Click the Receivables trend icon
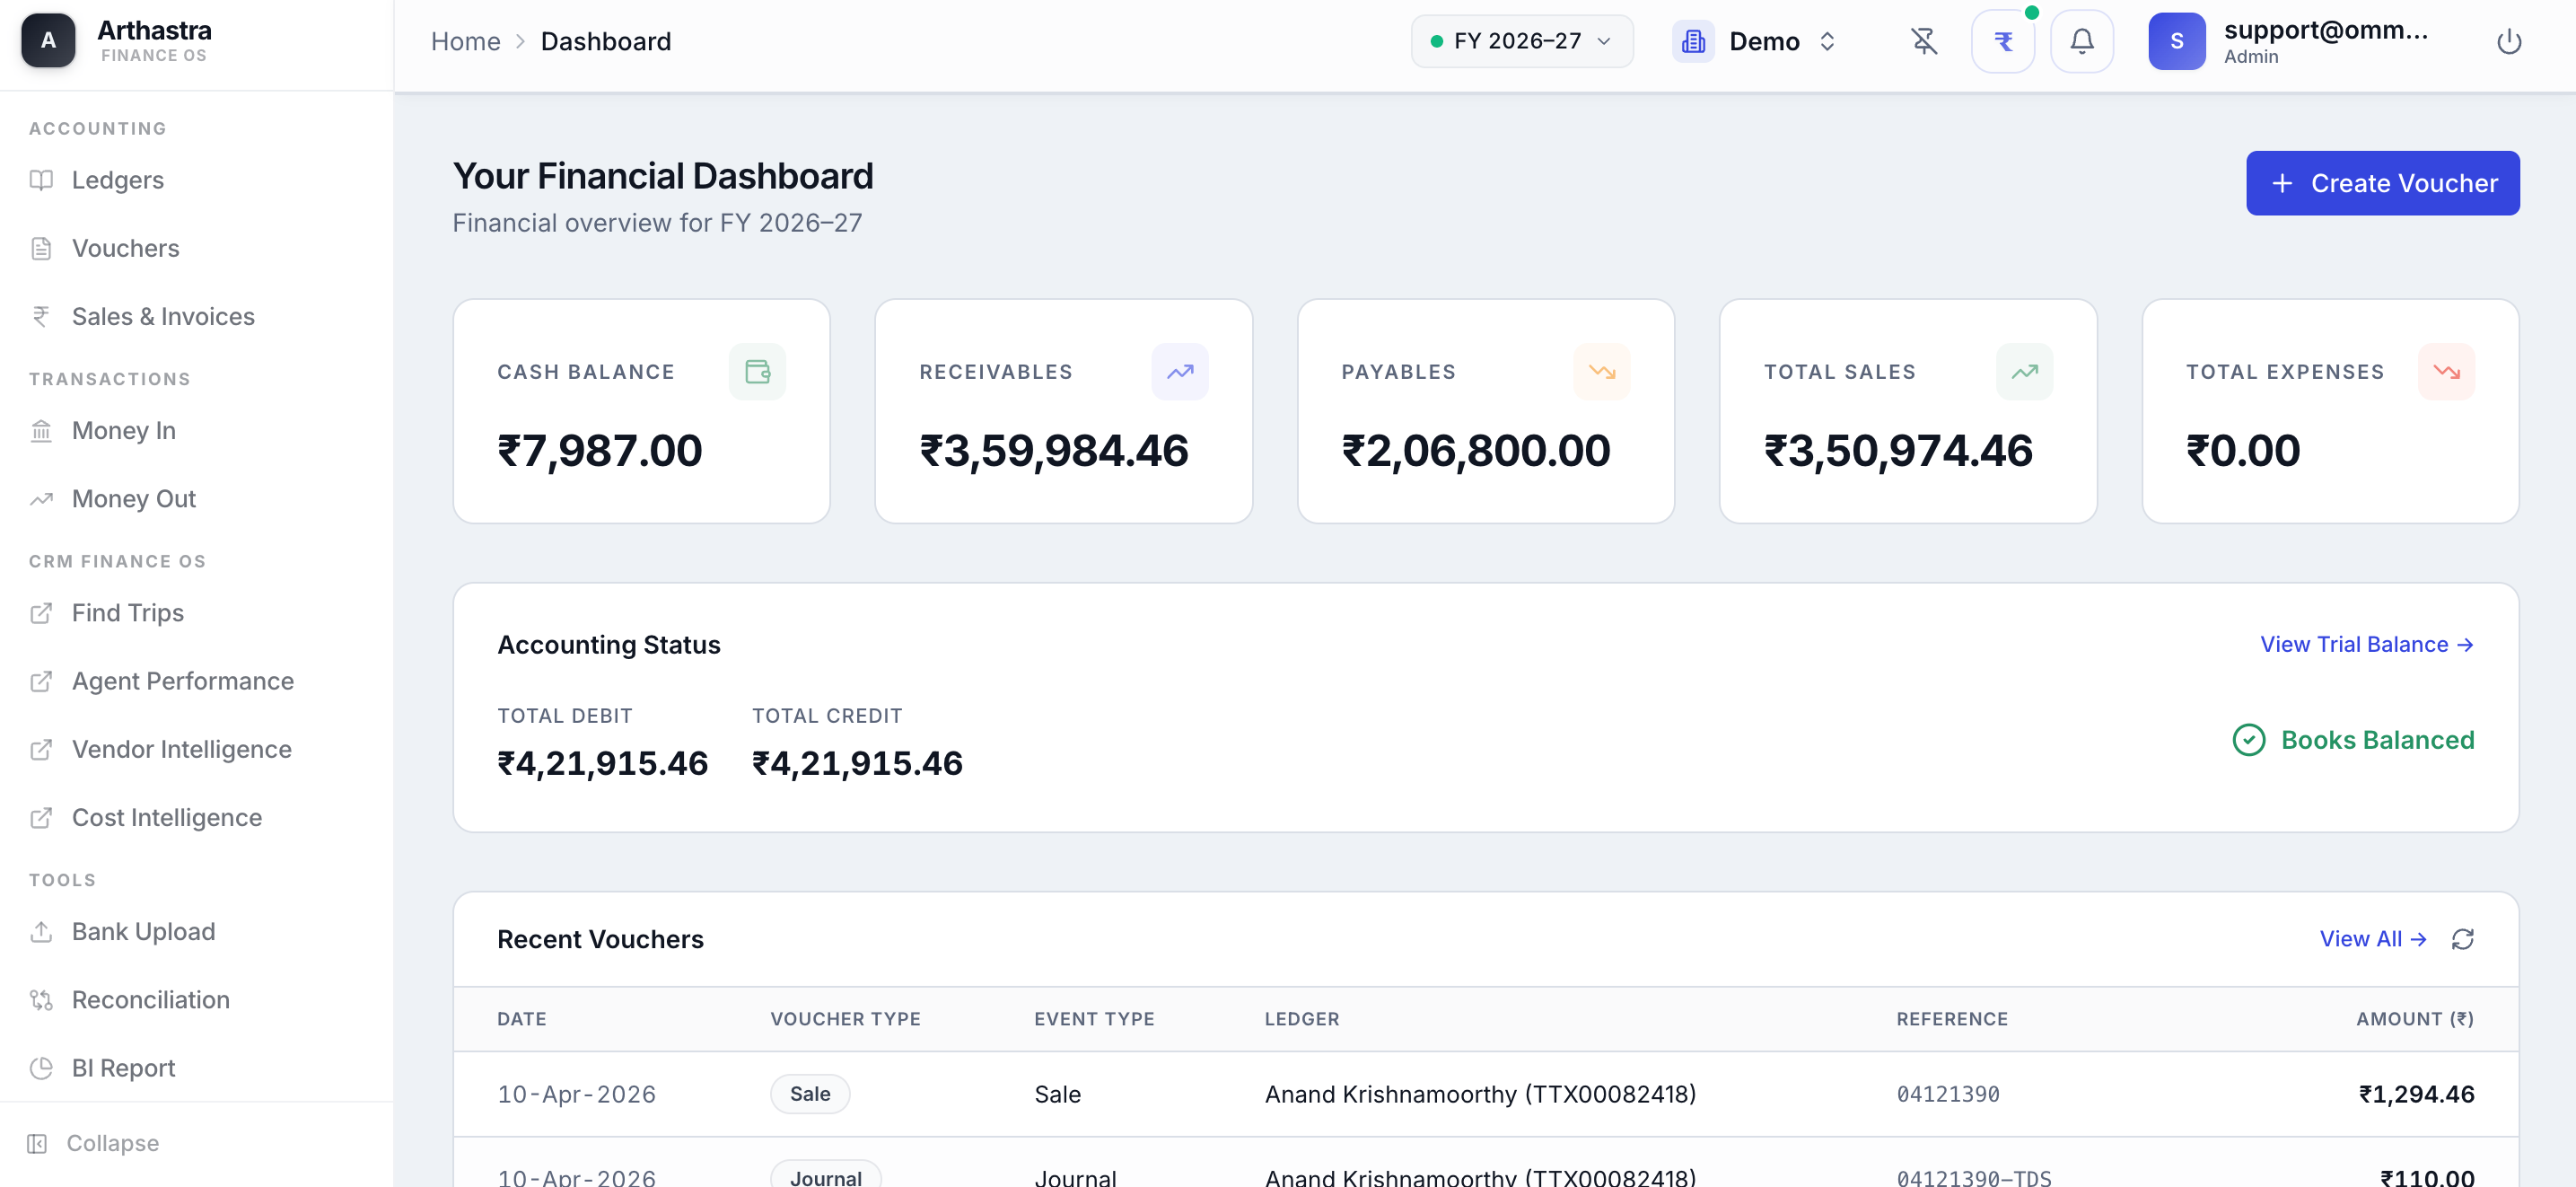Viewport: 2576px width, 1187px height. (1179, 371)
